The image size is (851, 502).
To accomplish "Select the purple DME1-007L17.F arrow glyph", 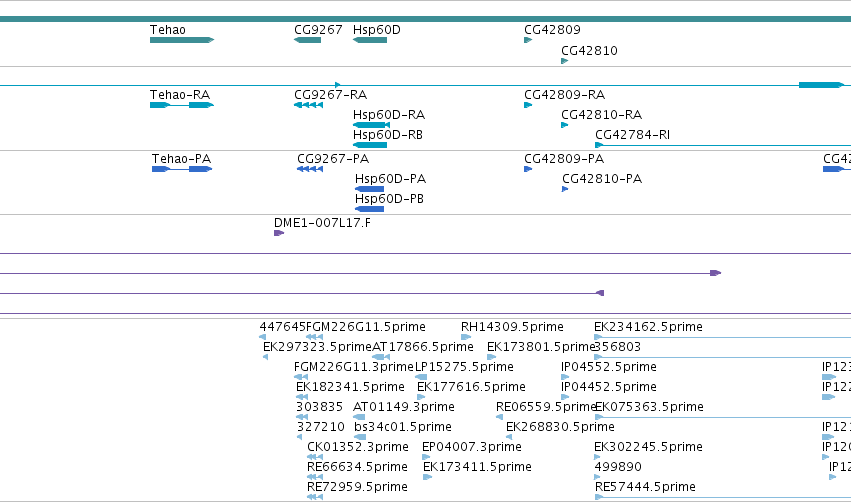I will [279, 233].
